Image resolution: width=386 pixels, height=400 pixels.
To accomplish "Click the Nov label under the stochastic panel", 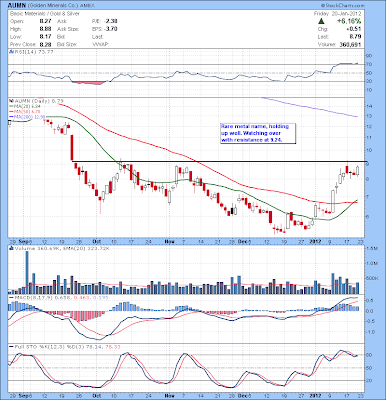I will [170, 395].
